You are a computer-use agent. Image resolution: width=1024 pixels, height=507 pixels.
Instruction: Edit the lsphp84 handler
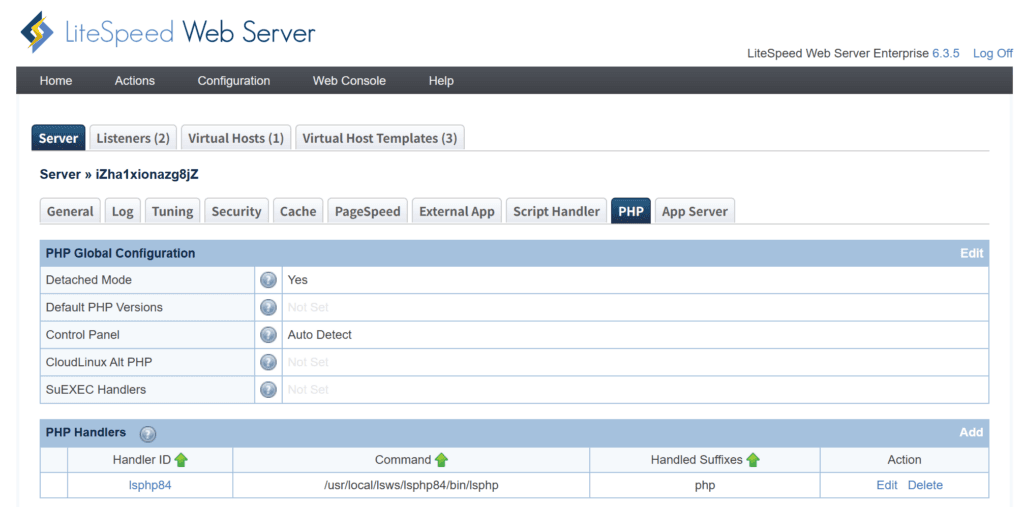(887, 485)
